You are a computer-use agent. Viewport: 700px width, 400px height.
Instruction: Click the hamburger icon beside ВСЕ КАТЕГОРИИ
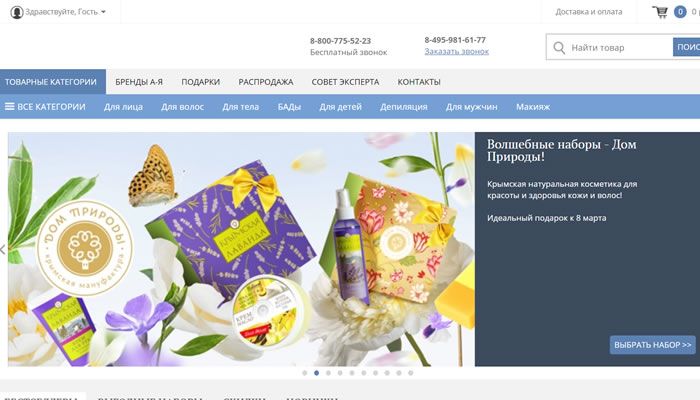tap(9, 107)
